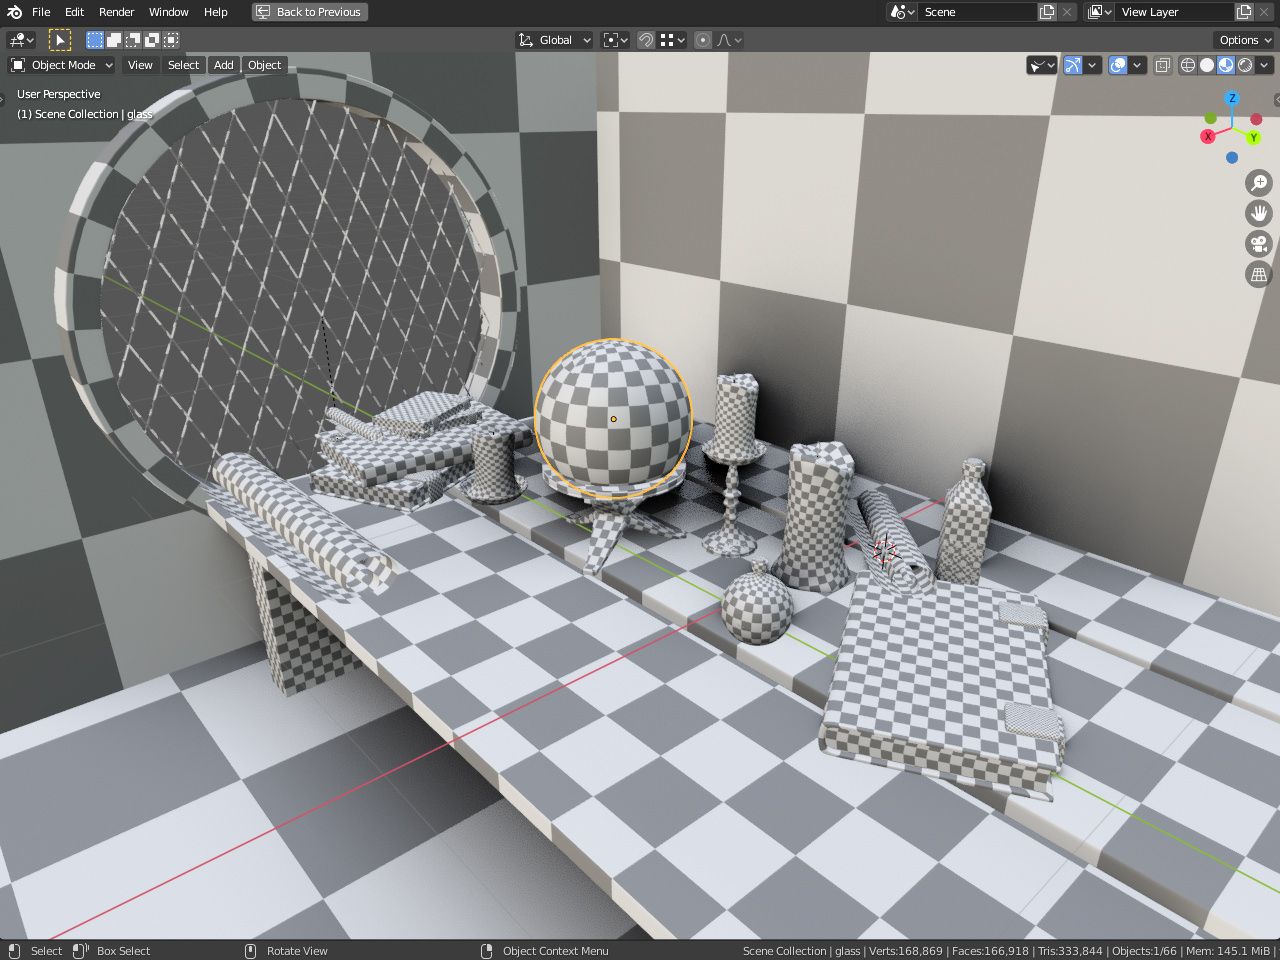Select solid viewport shading

tap(1207, 65)
